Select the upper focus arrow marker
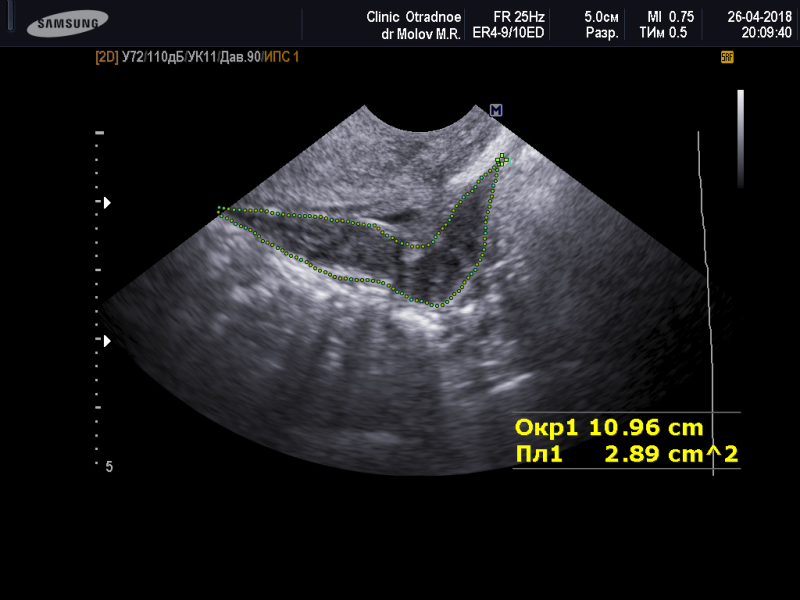Screen dimensions: 800x600 [107, 203]
